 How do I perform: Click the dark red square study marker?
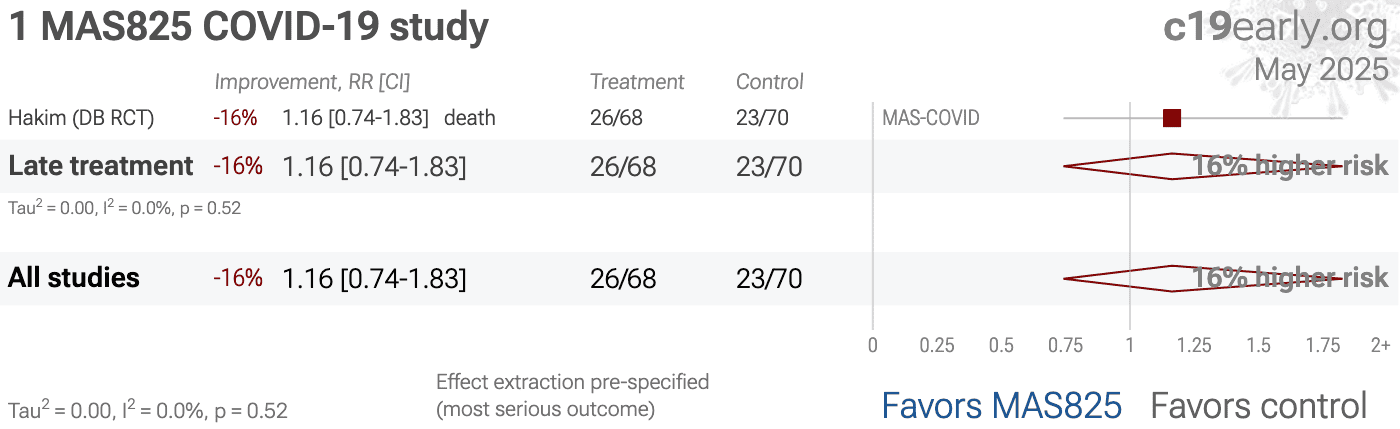tap(1172, 118)
